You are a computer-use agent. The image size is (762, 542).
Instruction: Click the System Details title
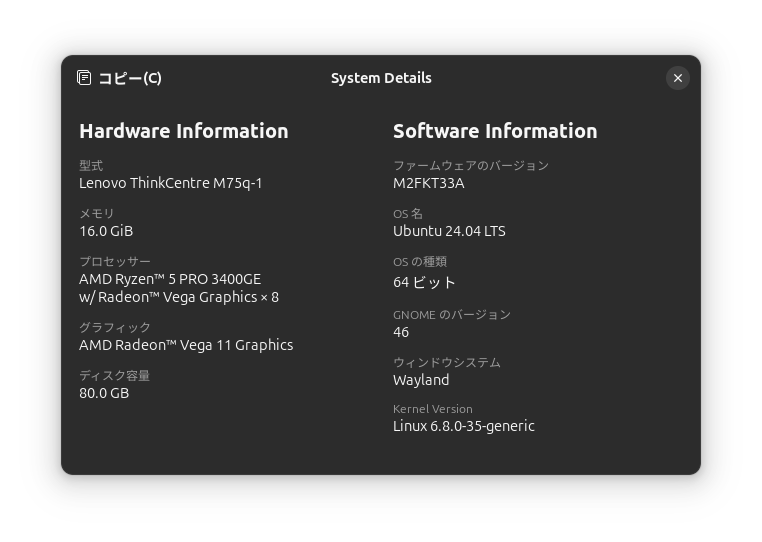click(x=381, y=78)
